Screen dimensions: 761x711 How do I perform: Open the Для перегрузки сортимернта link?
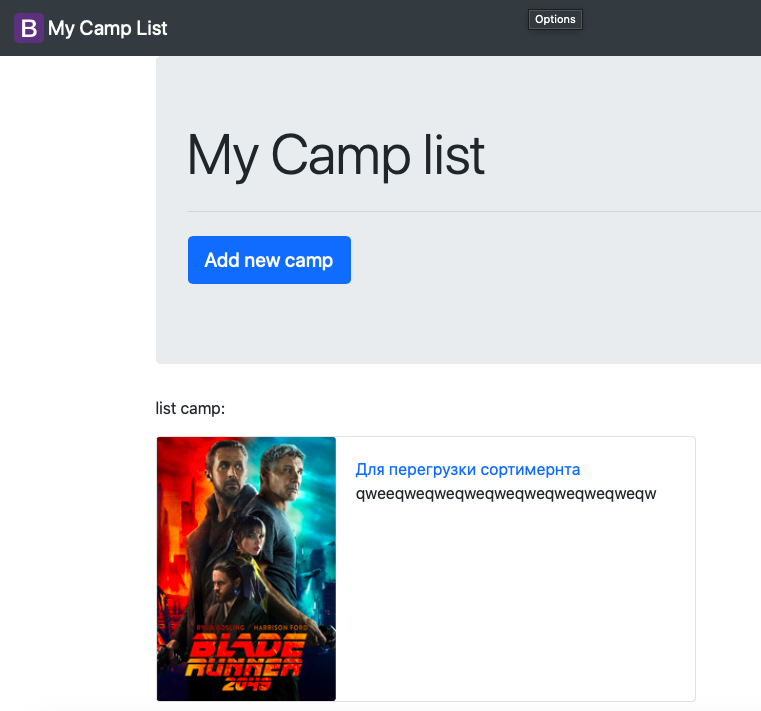pyautogui.click(x=467, y=469)
